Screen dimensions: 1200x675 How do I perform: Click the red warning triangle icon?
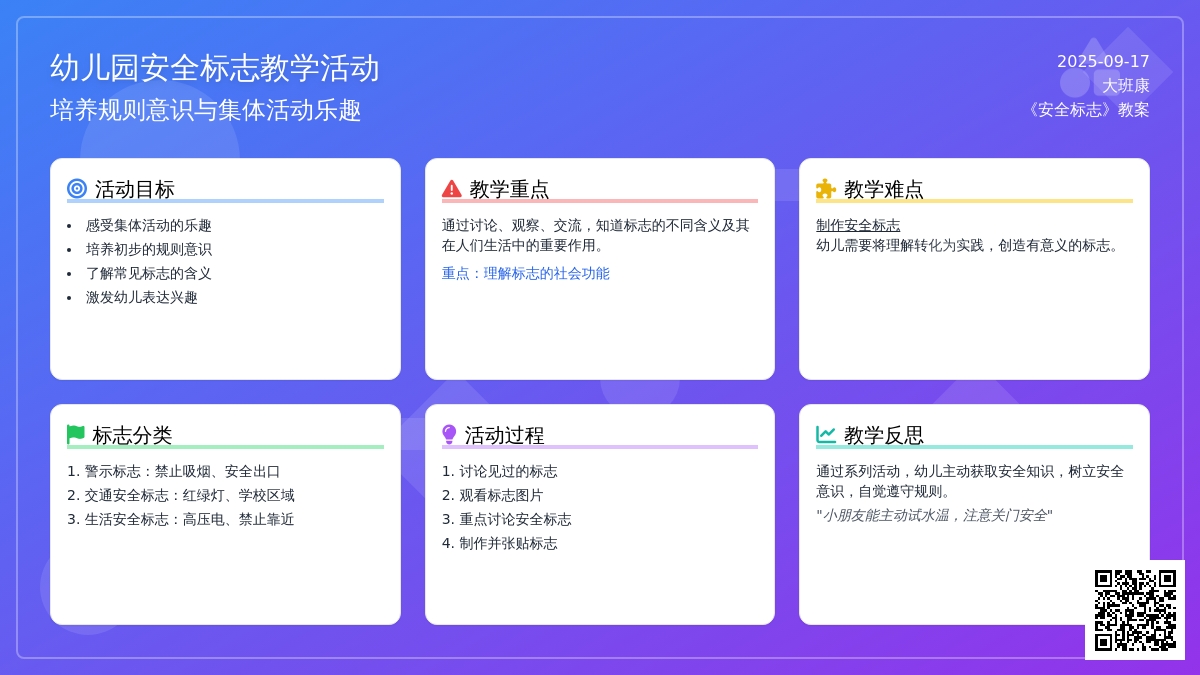(x=452, y=189)
